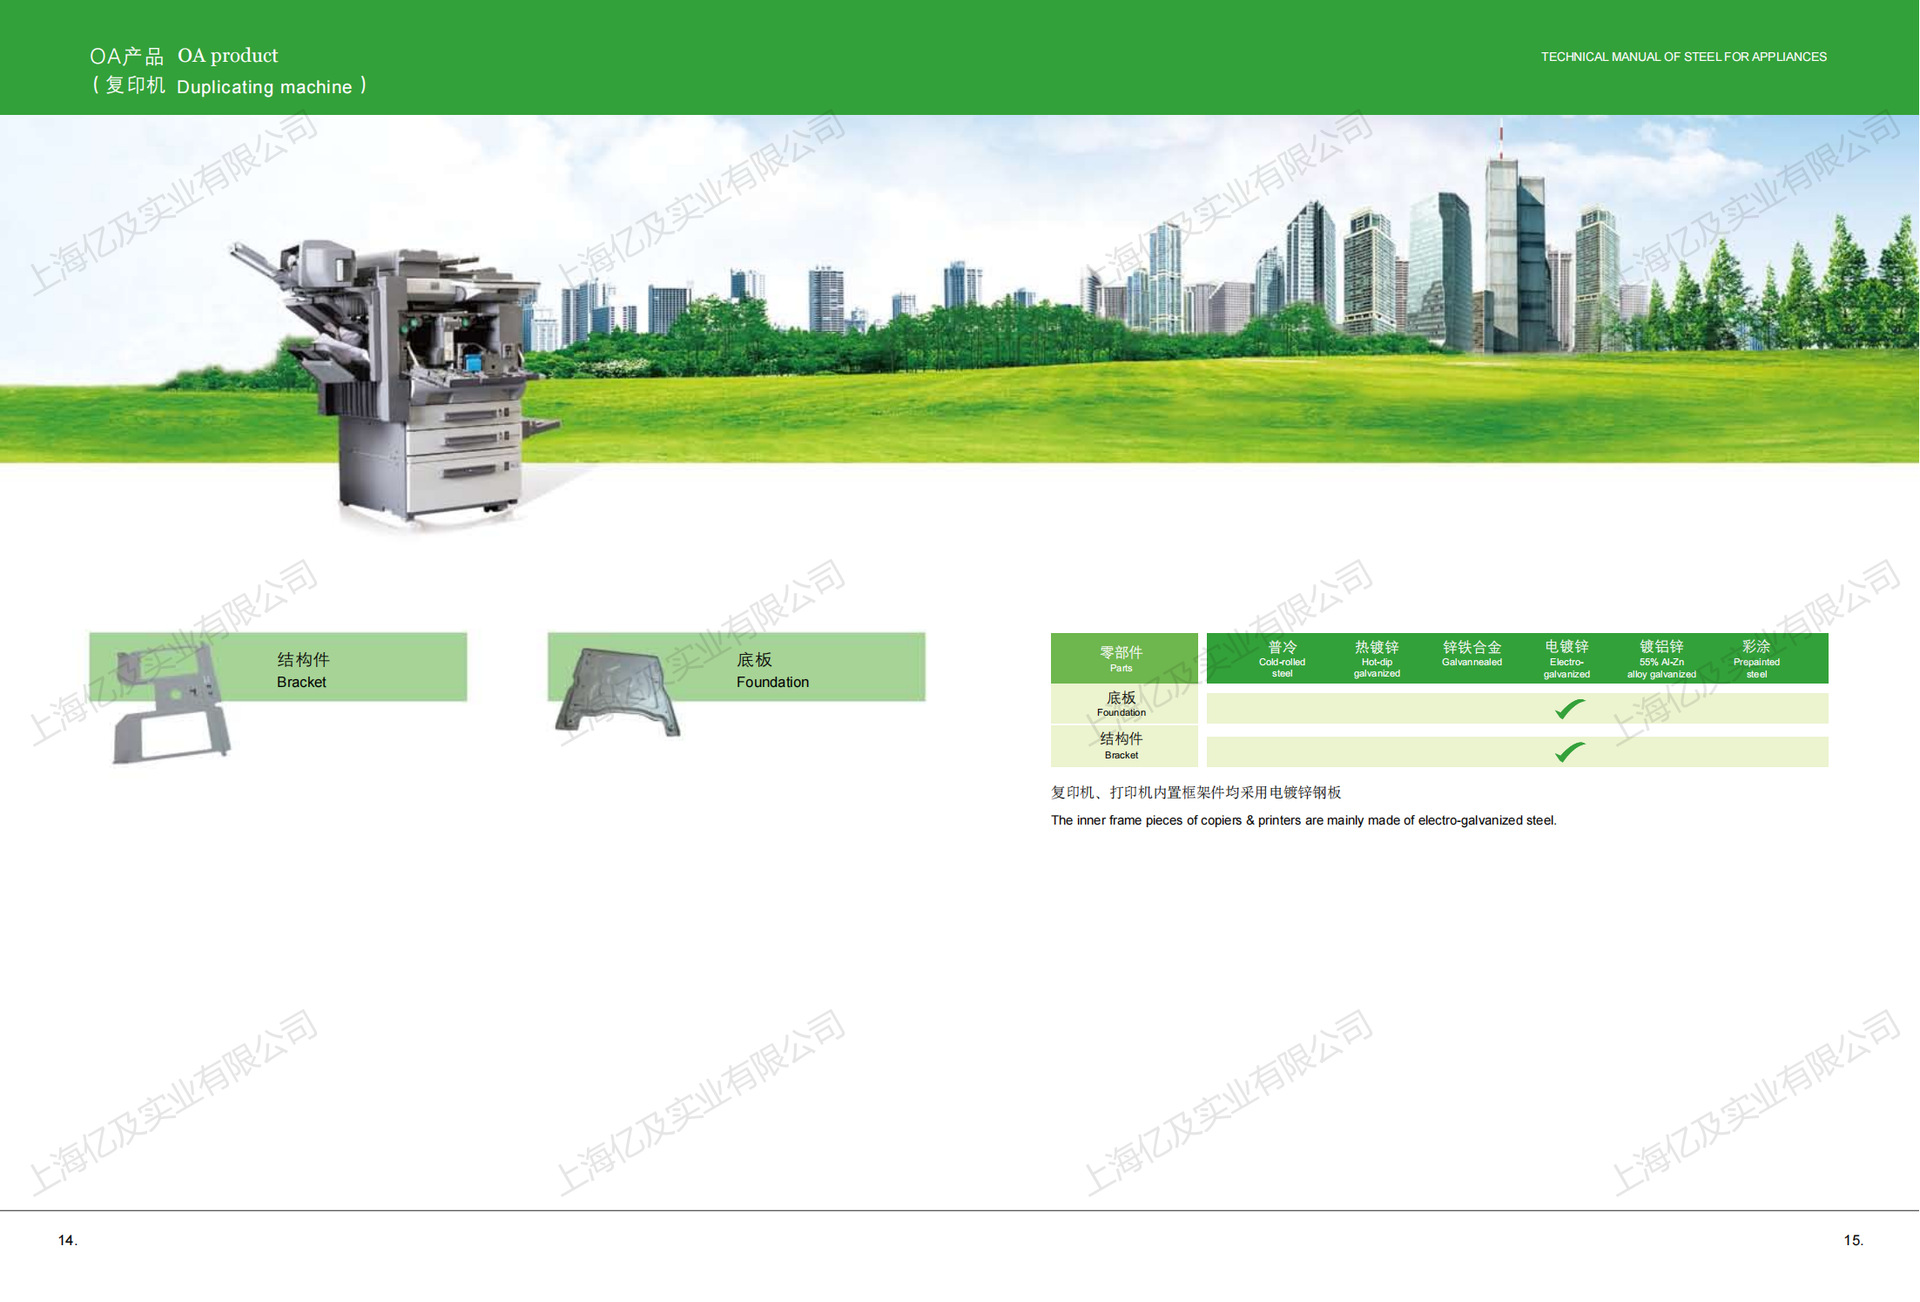Screen dimensions: 1920x1302
Task: Click the Cold-rolled steel column header
Action: point(1282,658)
